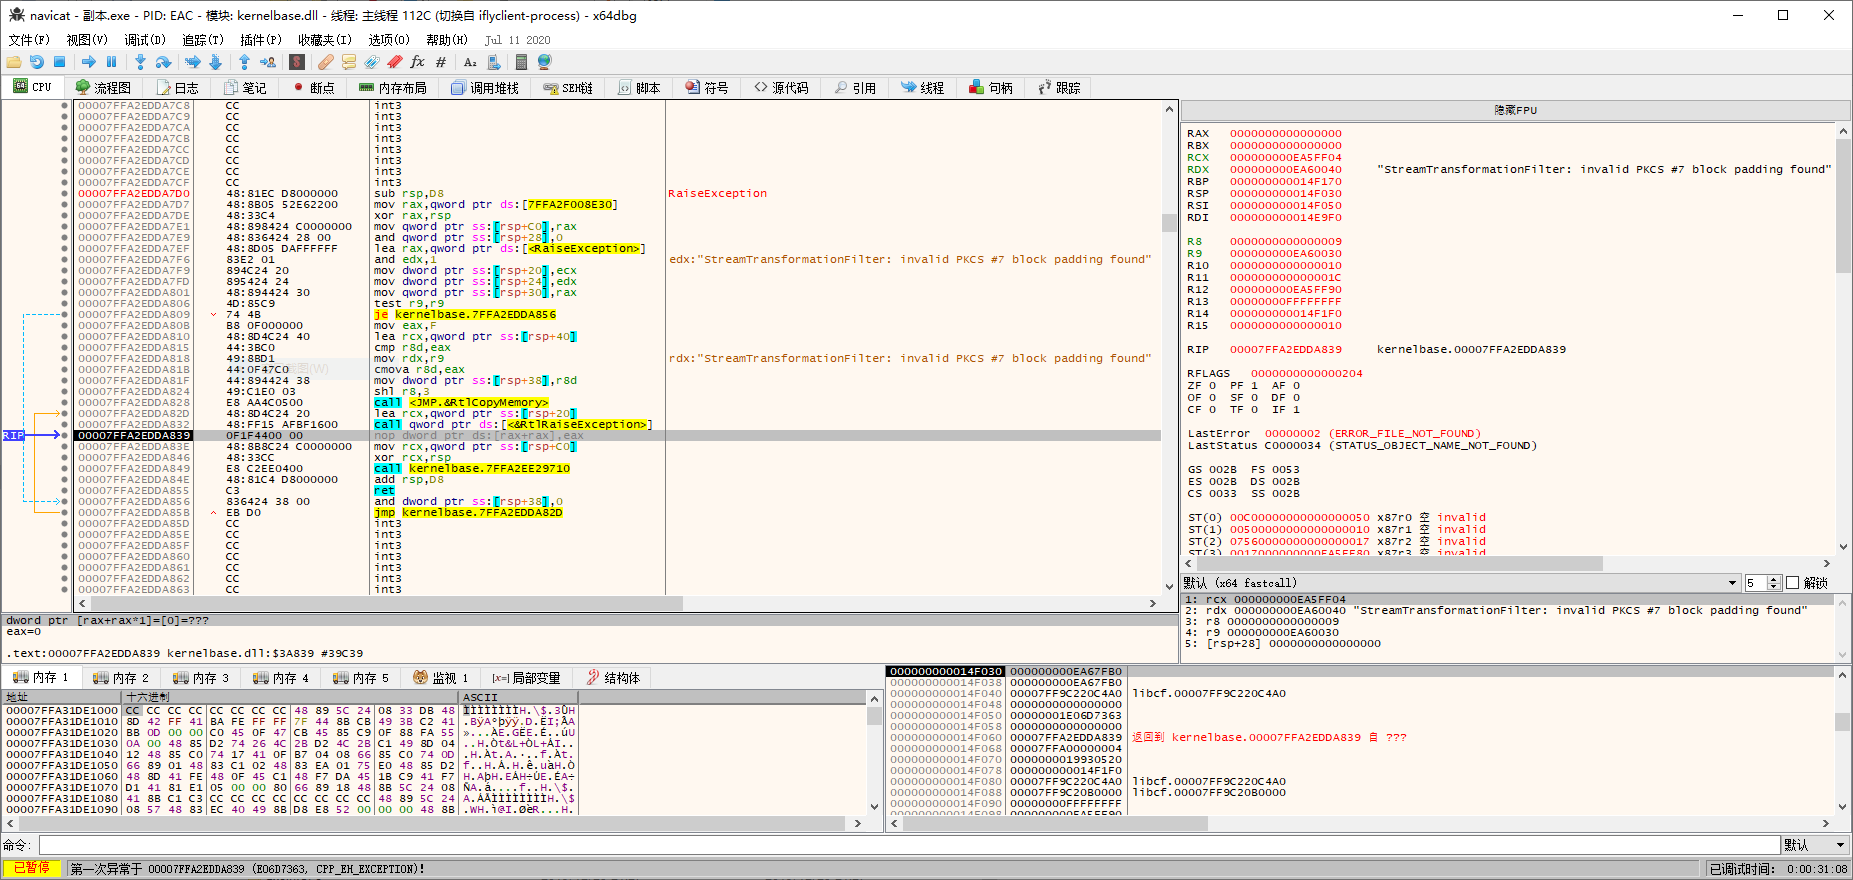Open the 收藏夹(I) menu

325,40
